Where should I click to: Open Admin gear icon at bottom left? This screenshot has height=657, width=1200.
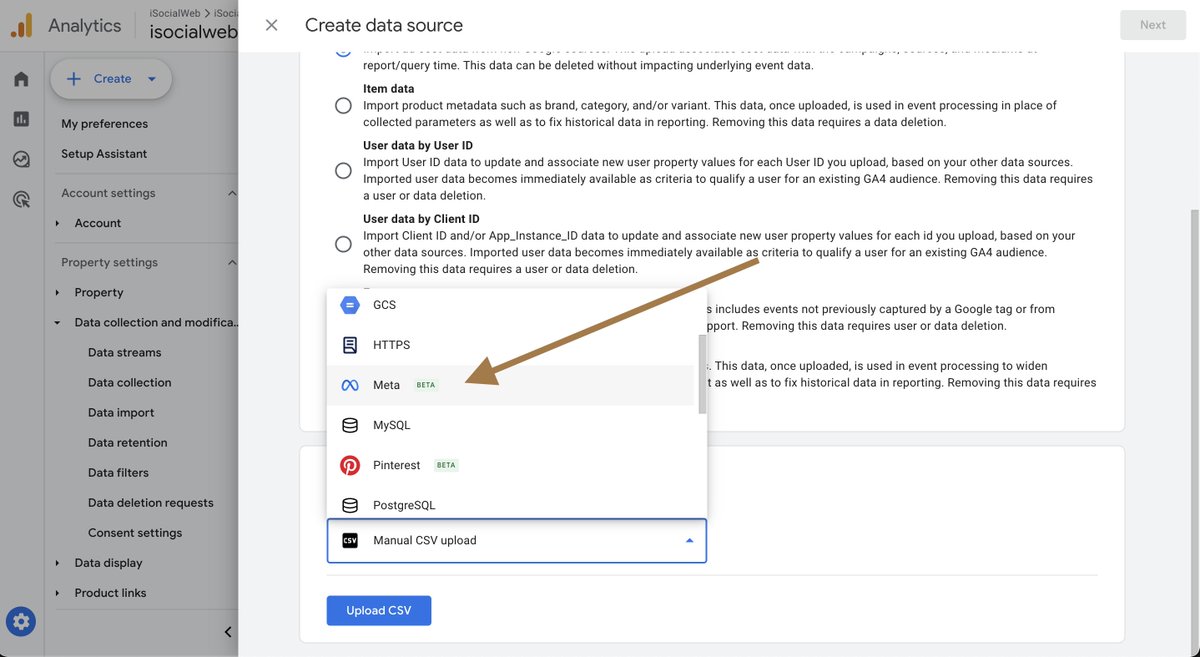[21, 622]
